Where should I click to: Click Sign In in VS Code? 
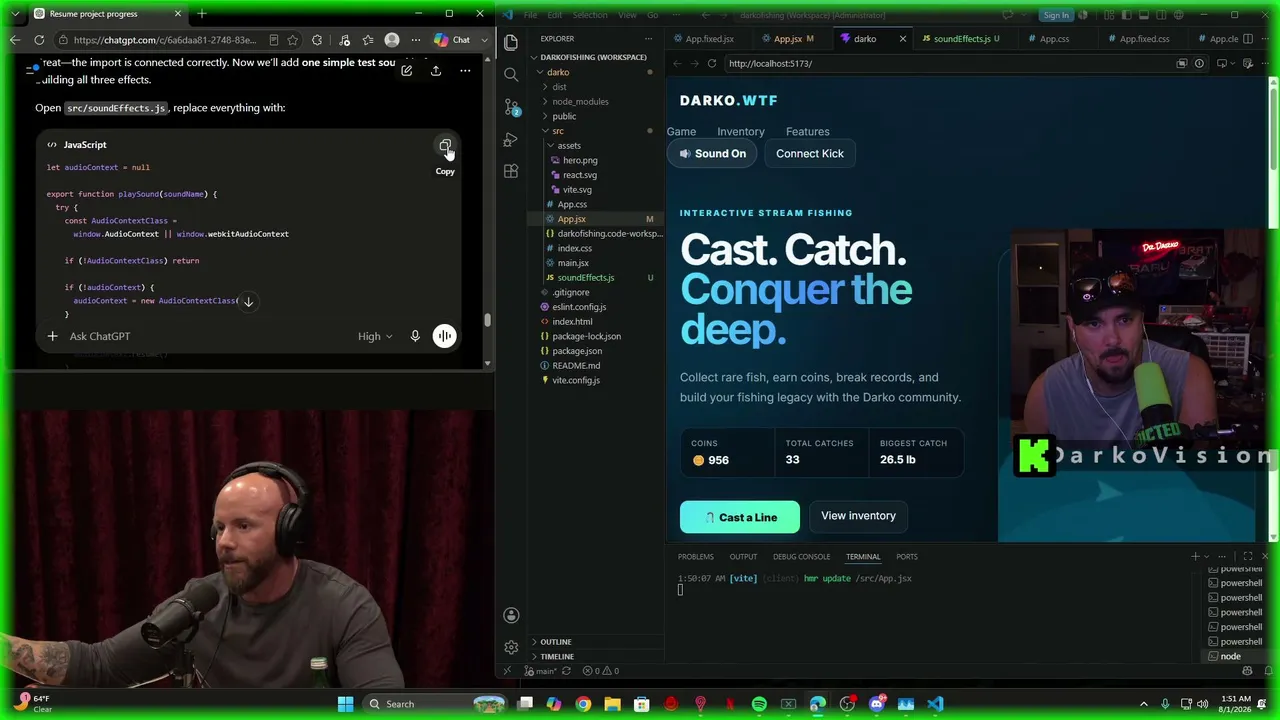tap(1056, 15)
